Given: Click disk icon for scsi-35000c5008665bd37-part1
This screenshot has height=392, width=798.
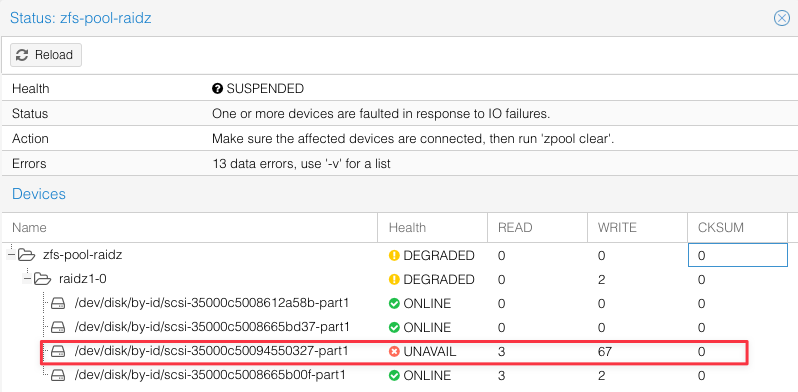Looking at the screenshot, I should 58,327.
